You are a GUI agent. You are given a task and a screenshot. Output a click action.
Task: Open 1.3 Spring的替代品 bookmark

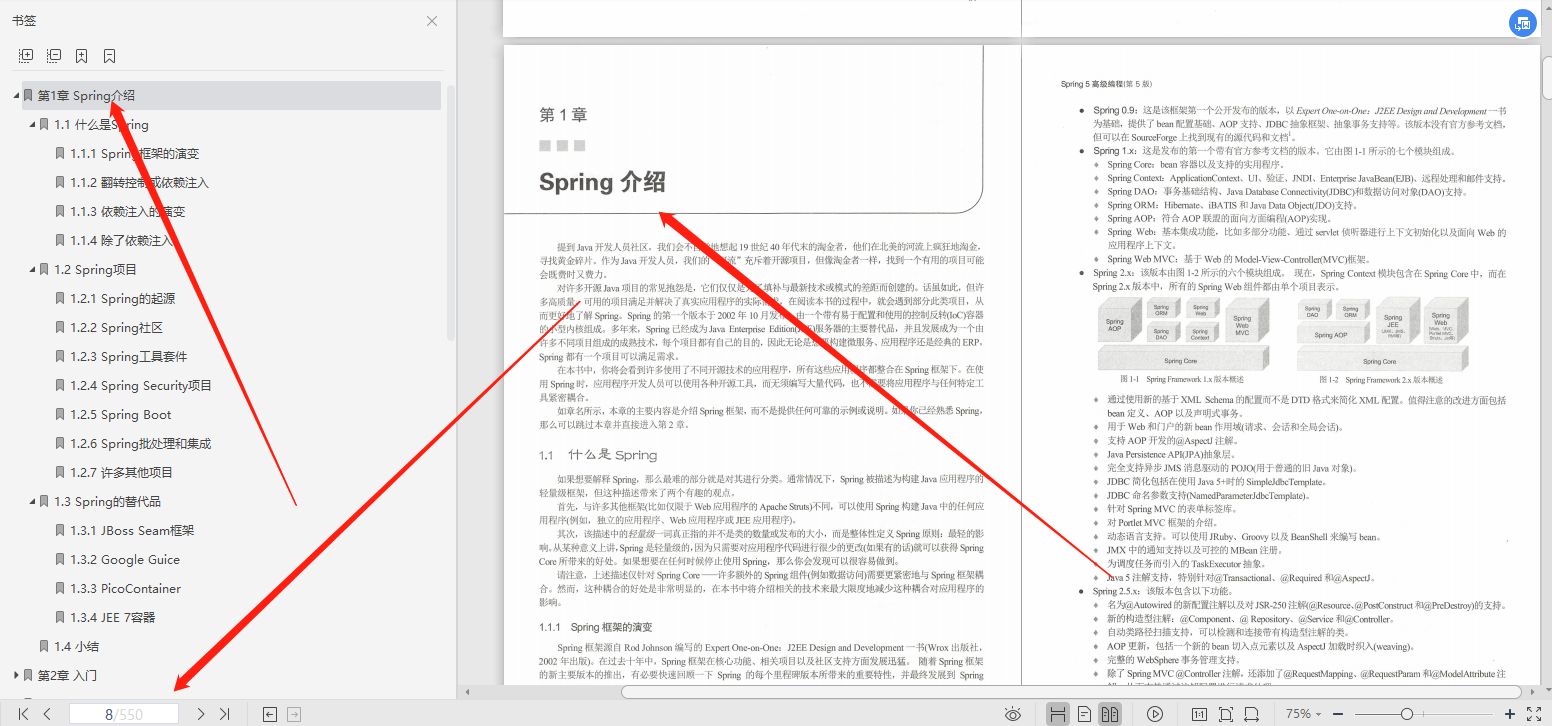107,502
